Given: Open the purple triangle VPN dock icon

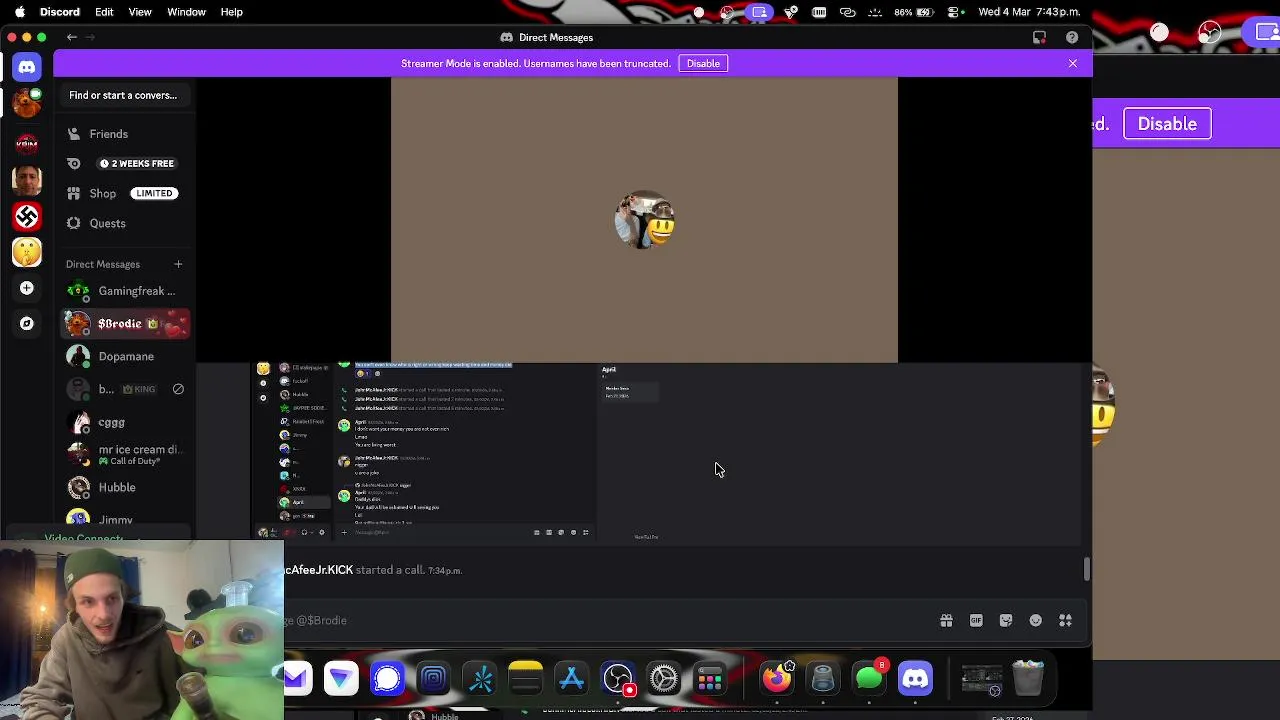Looking at the screenshot, I should [341, 679].
